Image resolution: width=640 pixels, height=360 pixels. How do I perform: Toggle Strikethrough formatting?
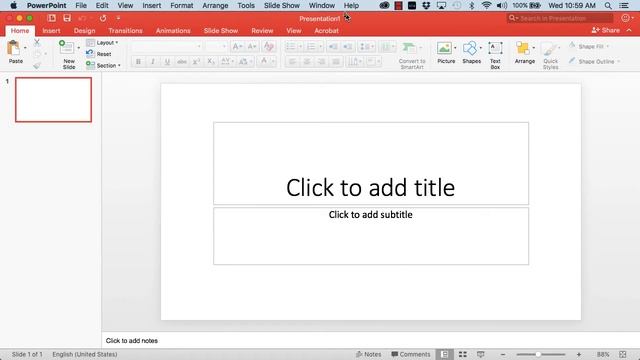pyautogui.click(x=182, y=62)
